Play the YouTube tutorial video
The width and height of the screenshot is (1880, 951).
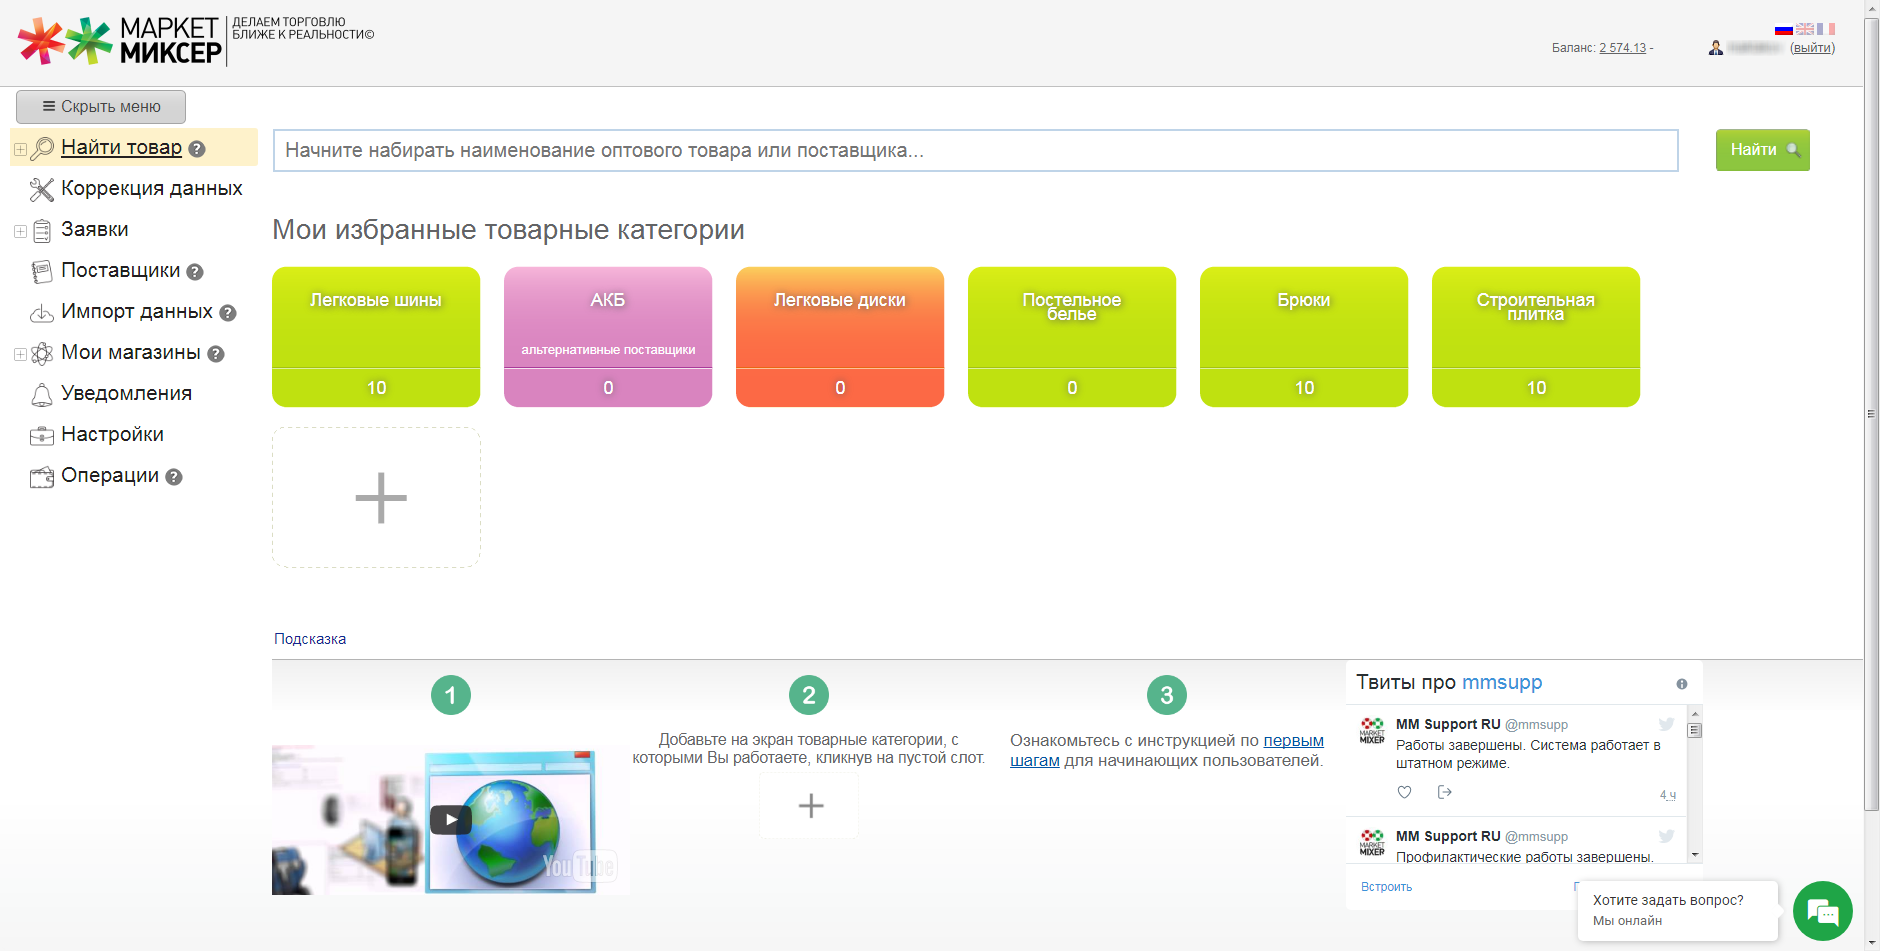[x=451, y=820]
